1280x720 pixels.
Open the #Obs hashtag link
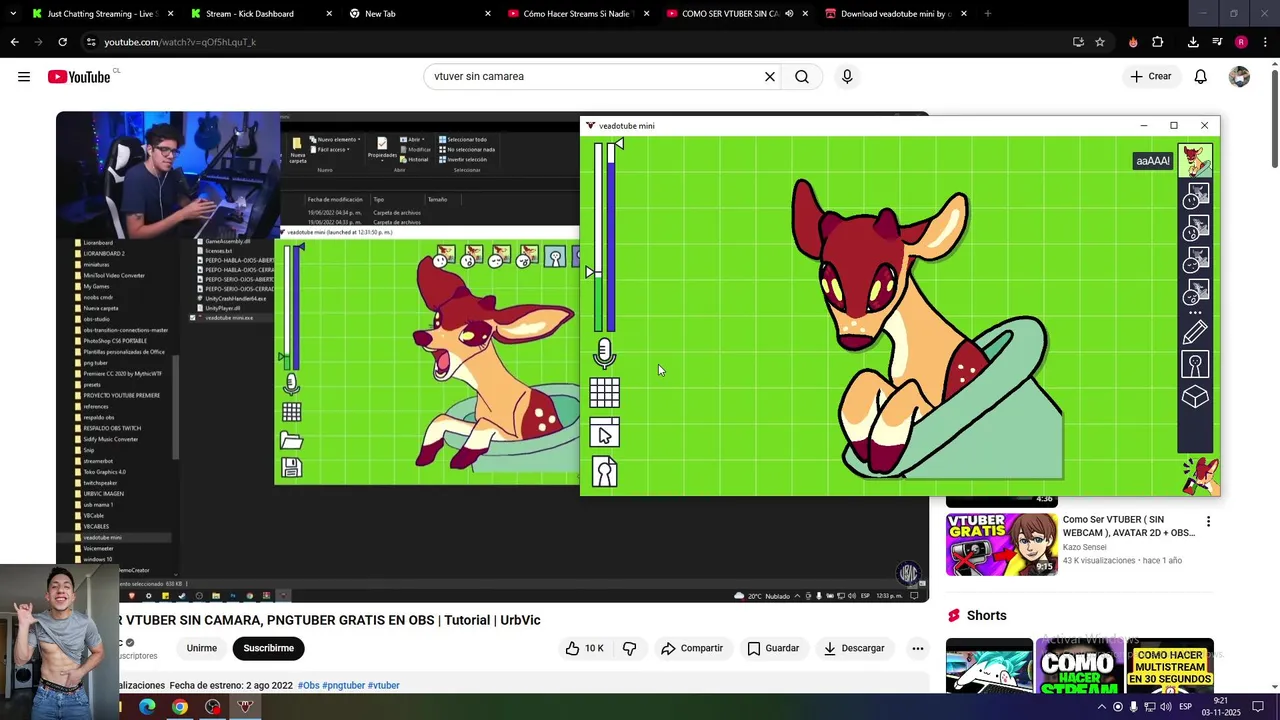(x=308, y=685)
